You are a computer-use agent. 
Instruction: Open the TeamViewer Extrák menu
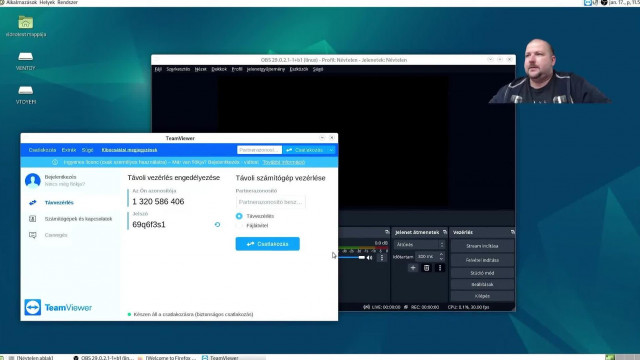tap(69, 150)
